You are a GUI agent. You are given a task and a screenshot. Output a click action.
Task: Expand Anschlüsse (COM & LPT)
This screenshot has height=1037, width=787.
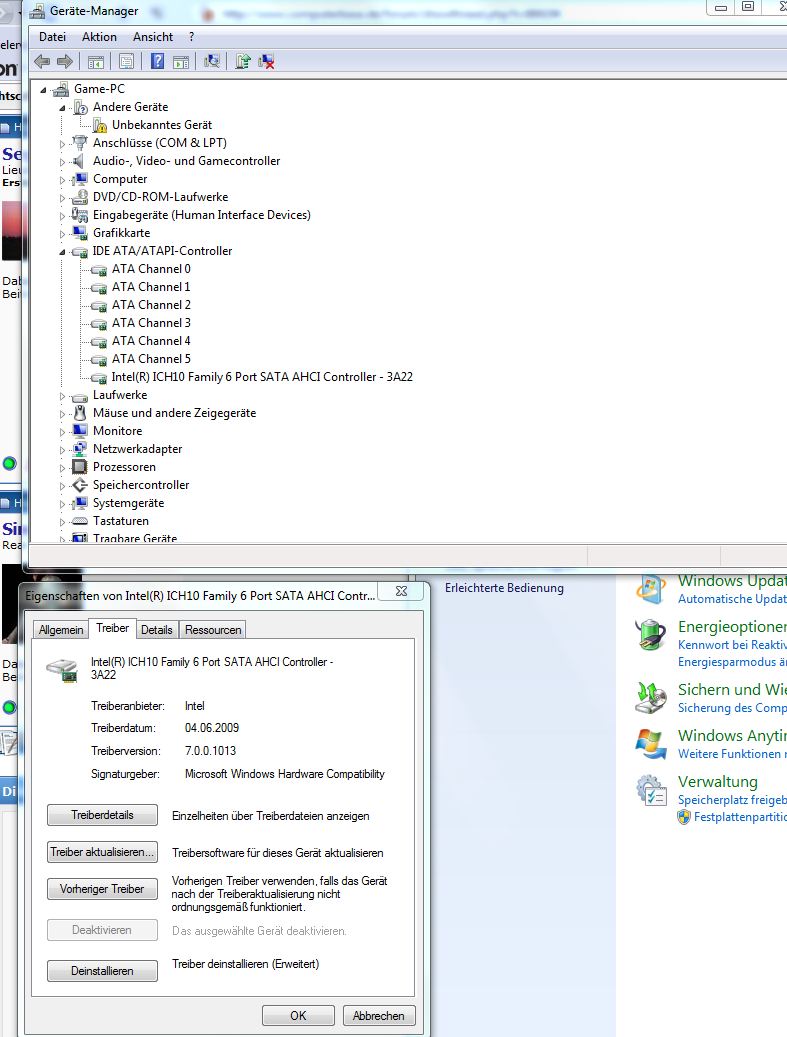(63, 144)
